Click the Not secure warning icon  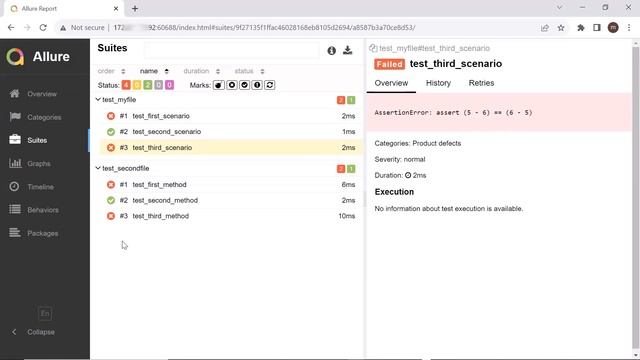[63, 28]
